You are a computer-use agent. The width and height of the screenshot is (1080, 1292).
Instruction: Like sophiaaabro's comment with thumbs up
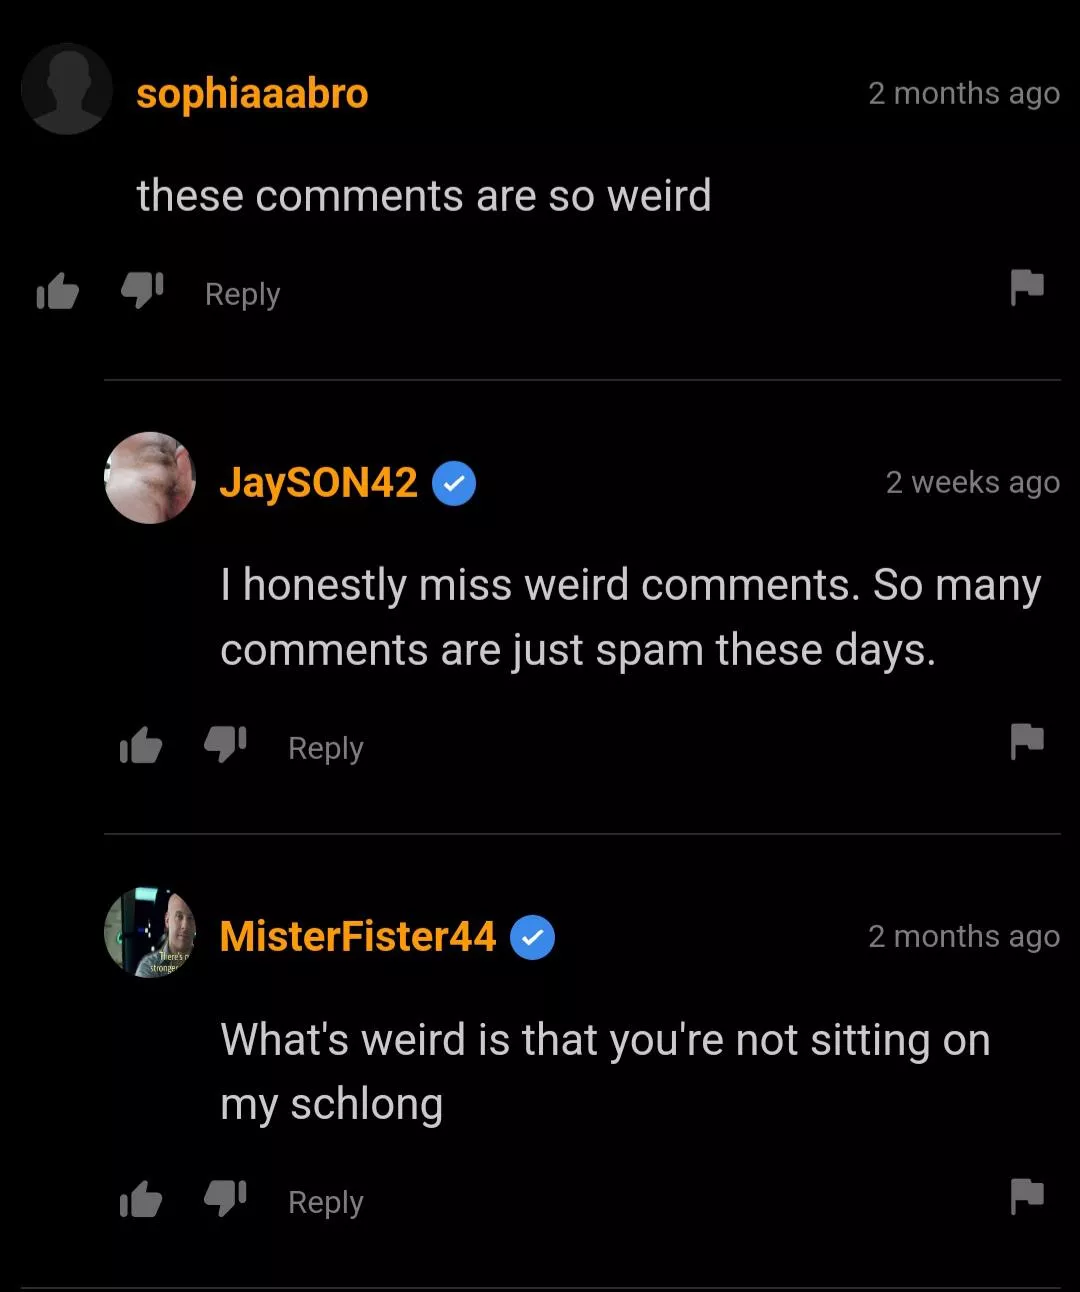[x=57, y=291]
